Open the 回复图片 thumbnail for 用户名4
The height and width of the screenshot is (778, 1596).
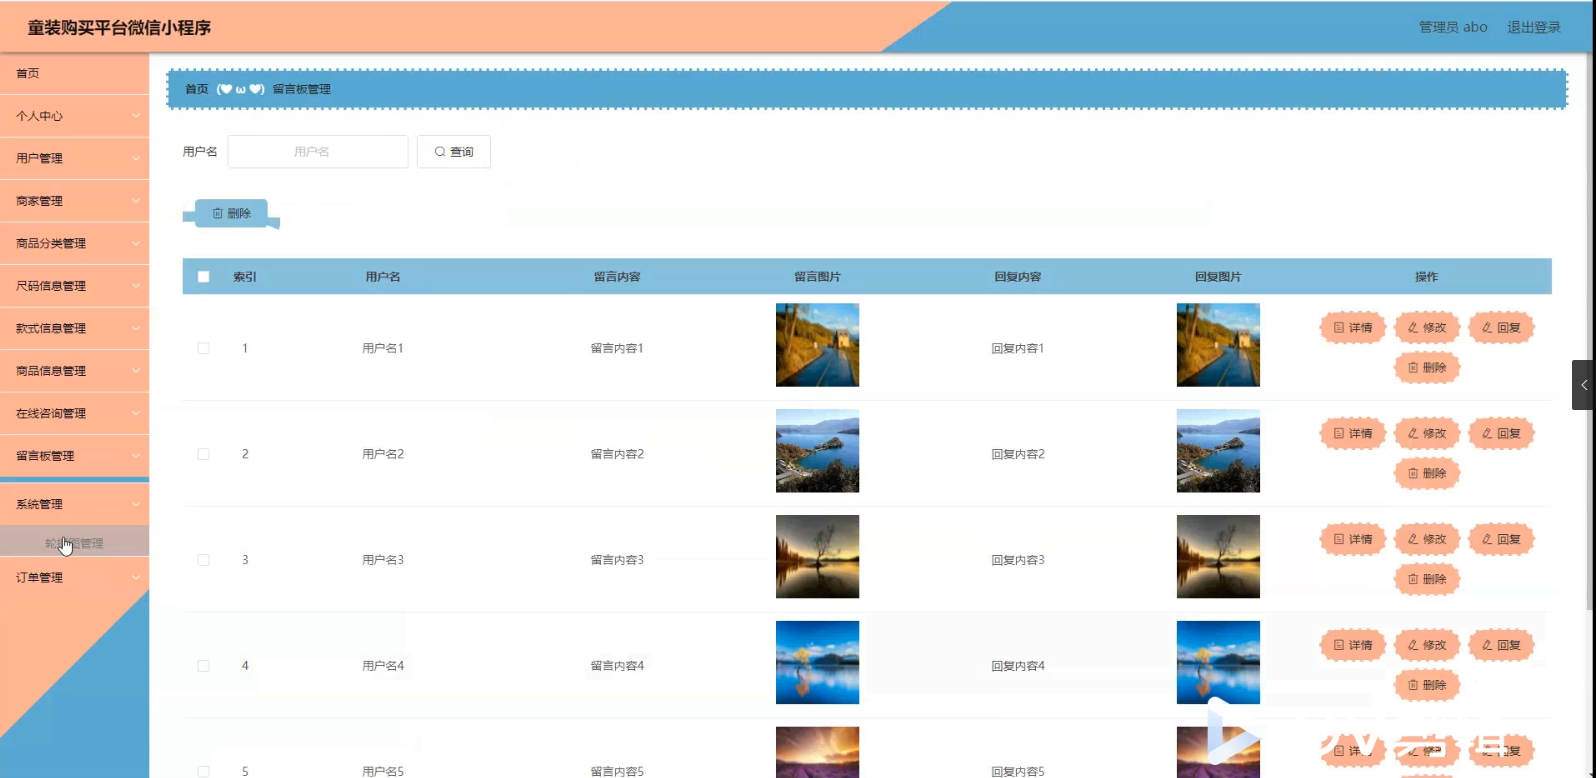1218,663
